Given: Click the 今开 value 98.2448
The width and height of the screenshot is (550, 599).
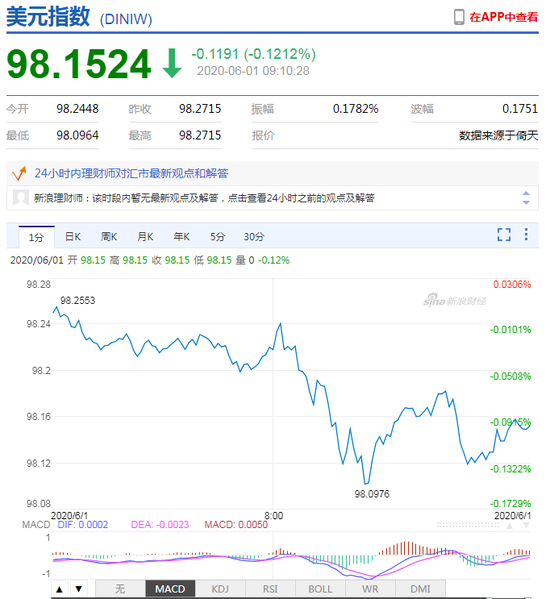Looking at the screenshot, I should click(x=78, y=109).
